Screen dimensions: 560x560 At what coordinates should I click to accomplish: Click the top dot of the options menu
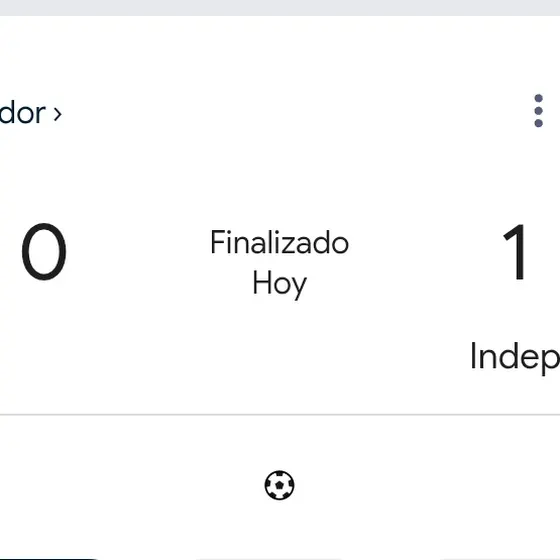(538, 98)
